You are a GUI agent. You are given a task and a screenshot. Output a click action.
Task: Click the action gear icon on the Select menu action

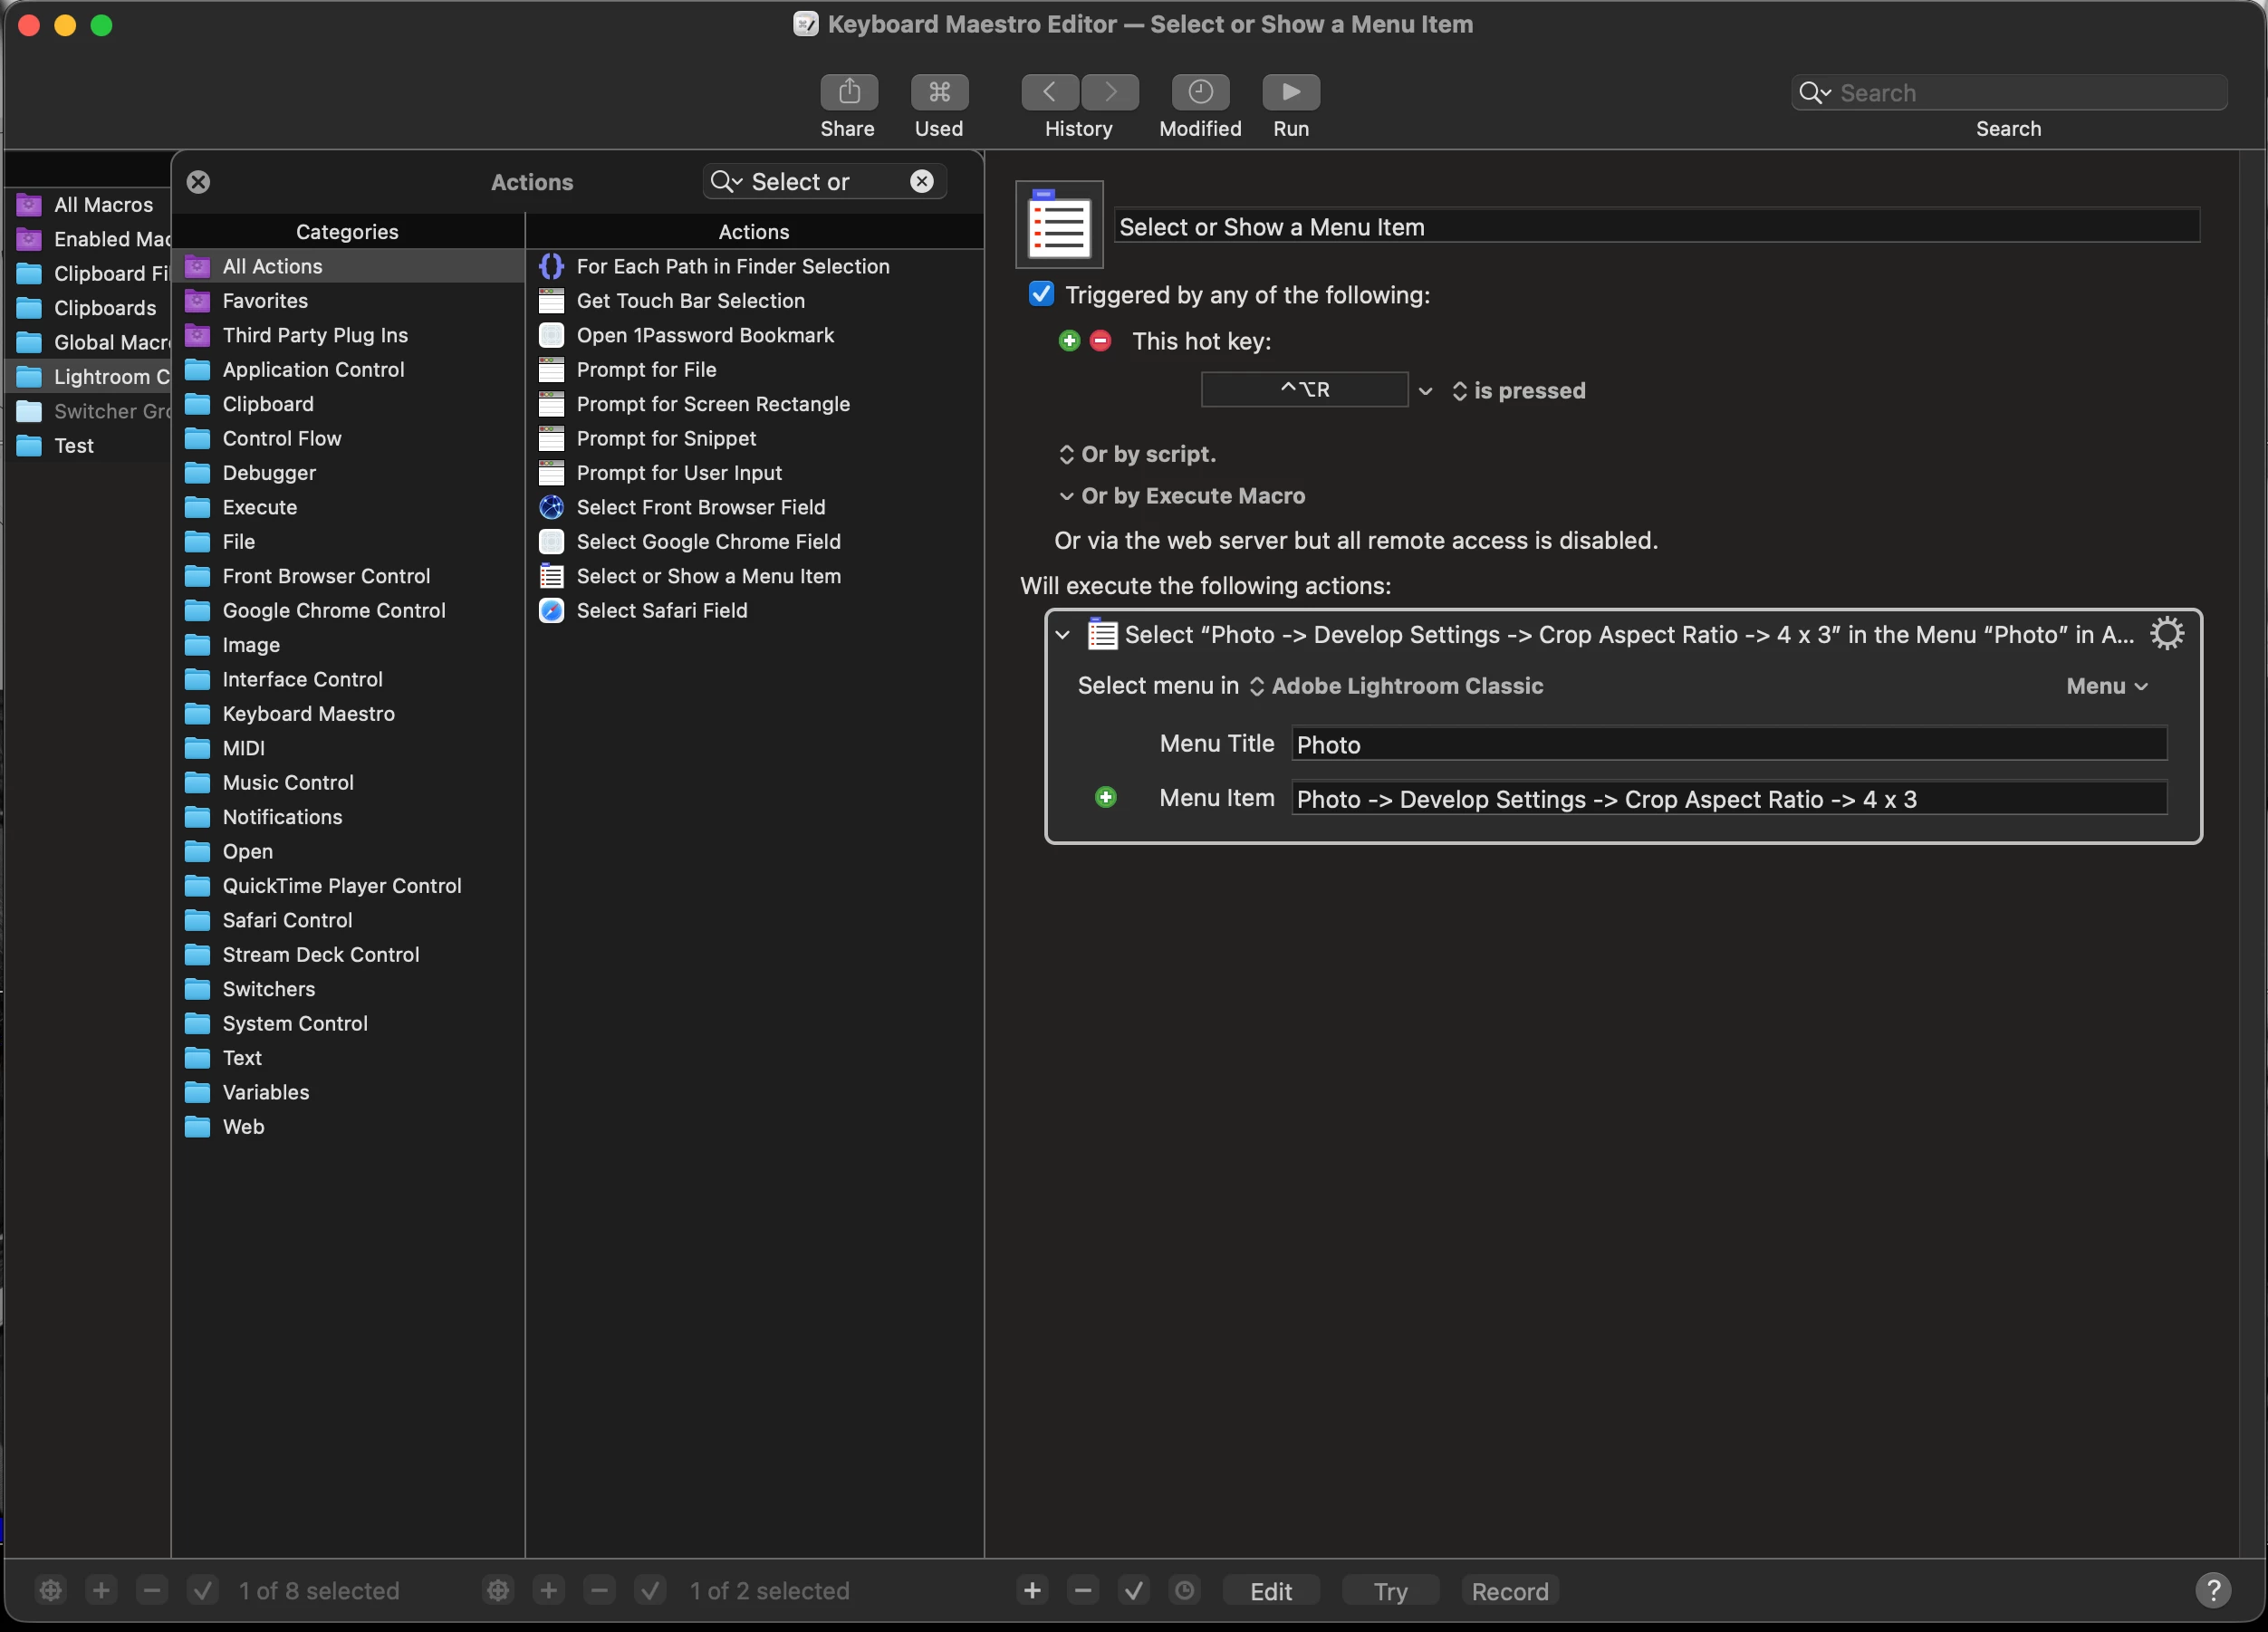click(x=2166, y=634)
